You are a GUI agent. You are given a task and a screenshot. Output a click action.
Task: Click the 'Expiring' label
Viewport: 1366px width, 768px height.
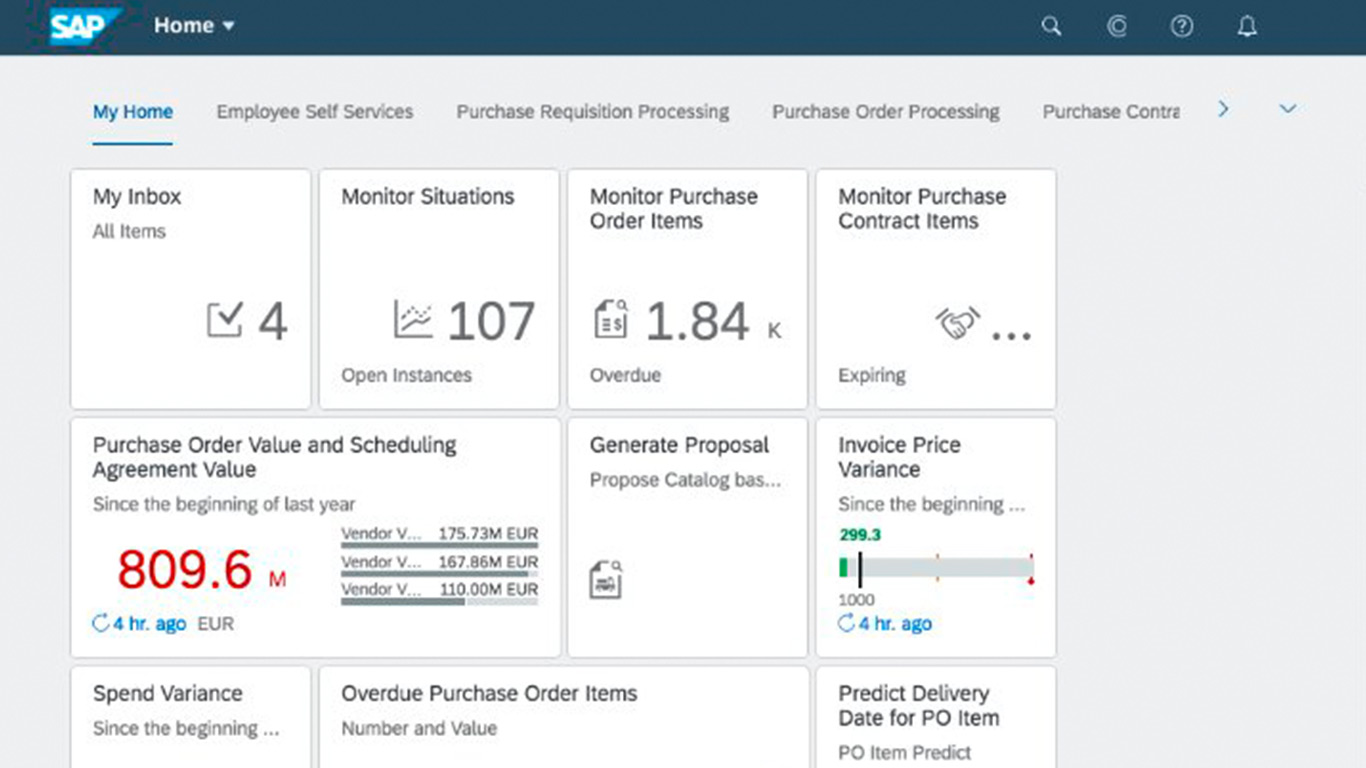(872, 376)
